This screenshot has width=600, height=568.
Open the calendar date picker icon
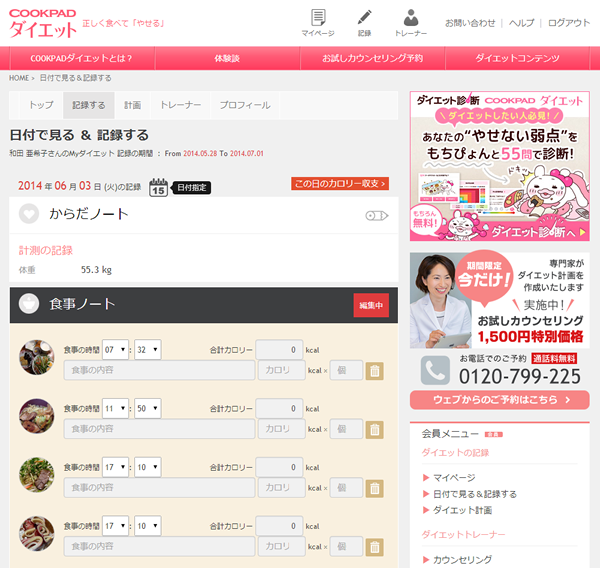(158, 186)
